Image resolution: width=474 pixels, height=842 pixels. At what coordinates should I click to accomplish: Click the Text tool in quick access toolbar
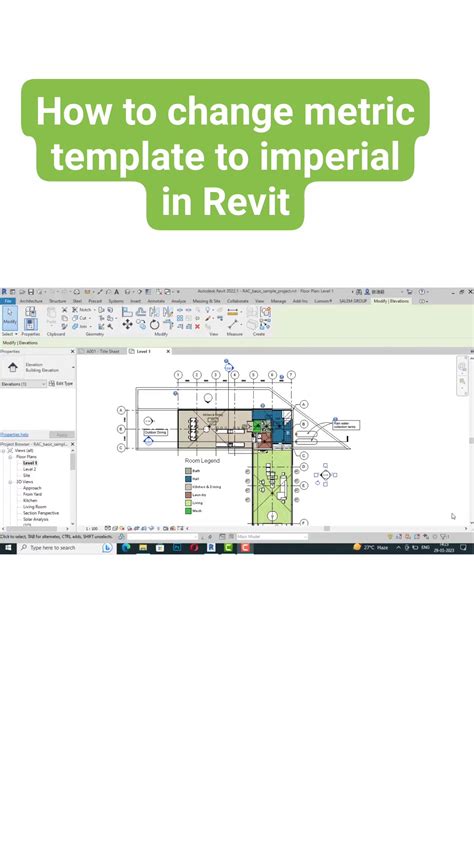pyautogui.click(x=116, y=292)
